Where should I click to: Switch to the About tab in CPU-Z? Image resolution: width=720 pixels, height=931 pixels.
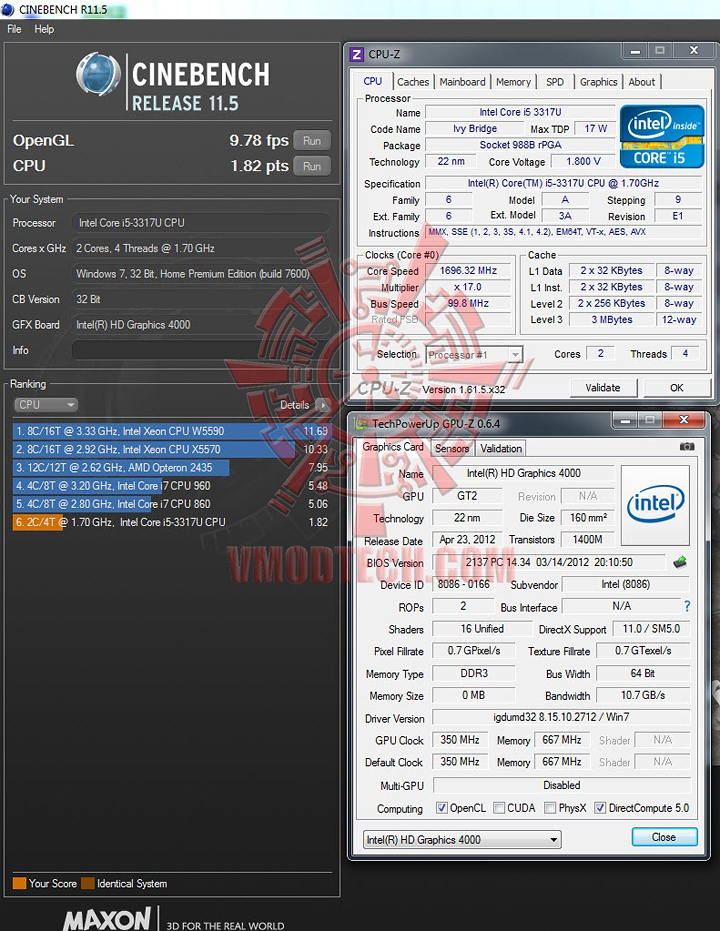point(642,82)
